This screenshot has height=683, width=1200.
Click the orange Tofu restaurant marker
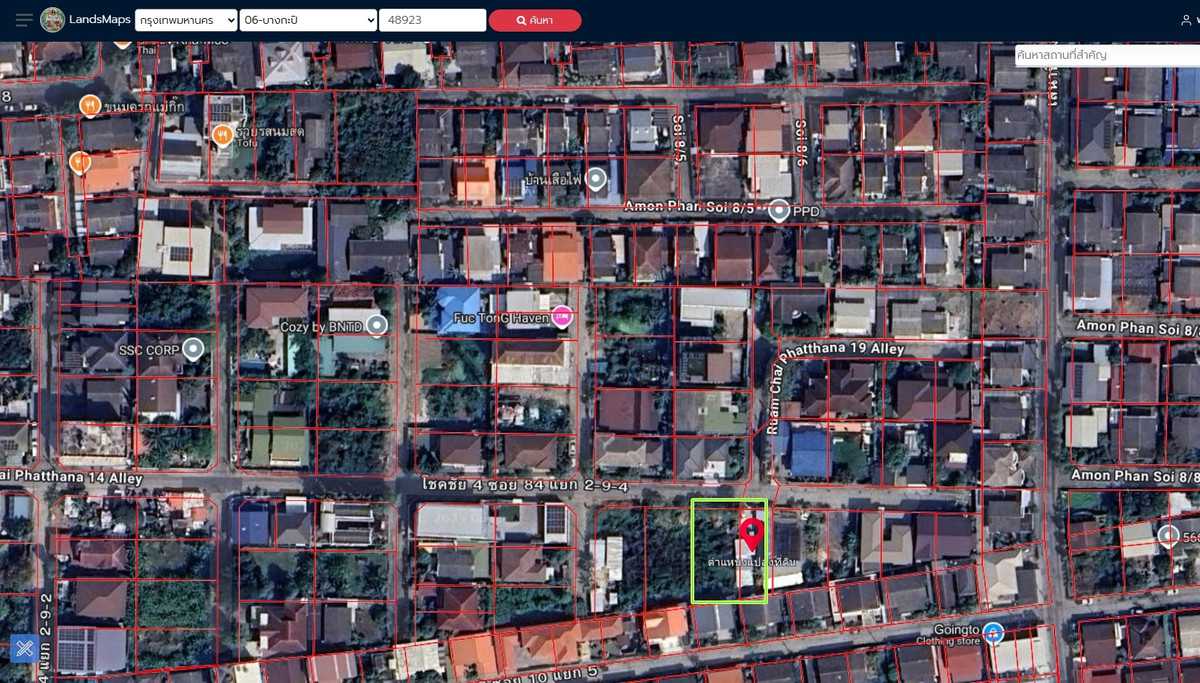point(223,134)
